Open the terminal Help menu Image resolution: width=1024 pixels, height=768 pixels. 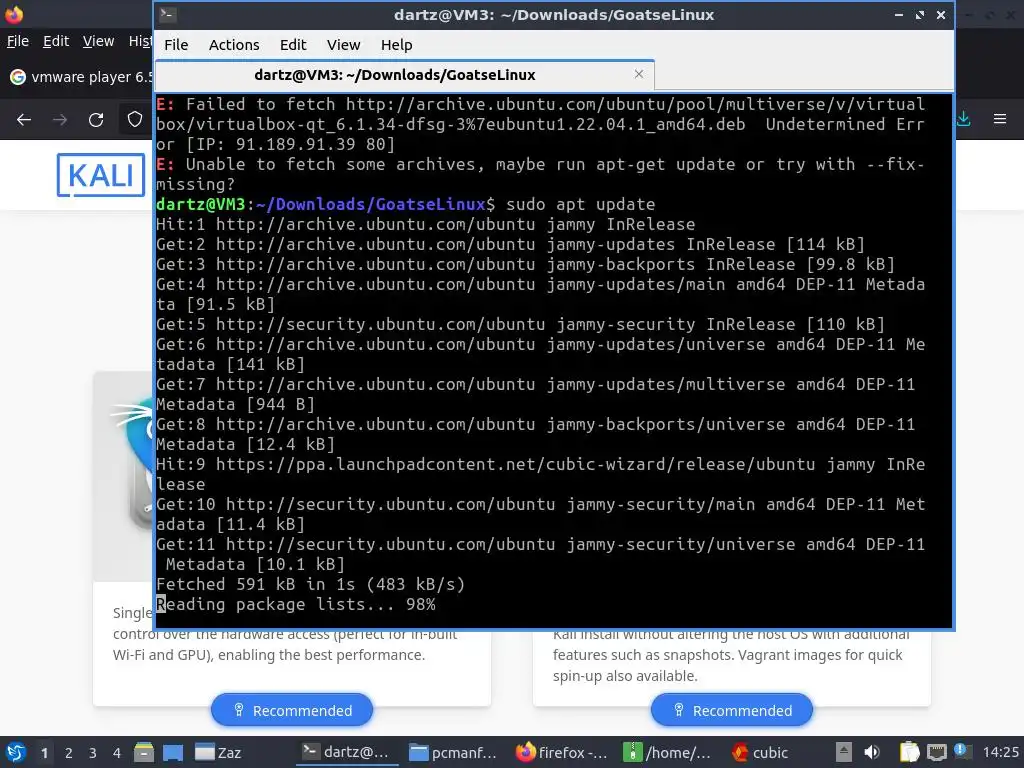tap(396, 44)
